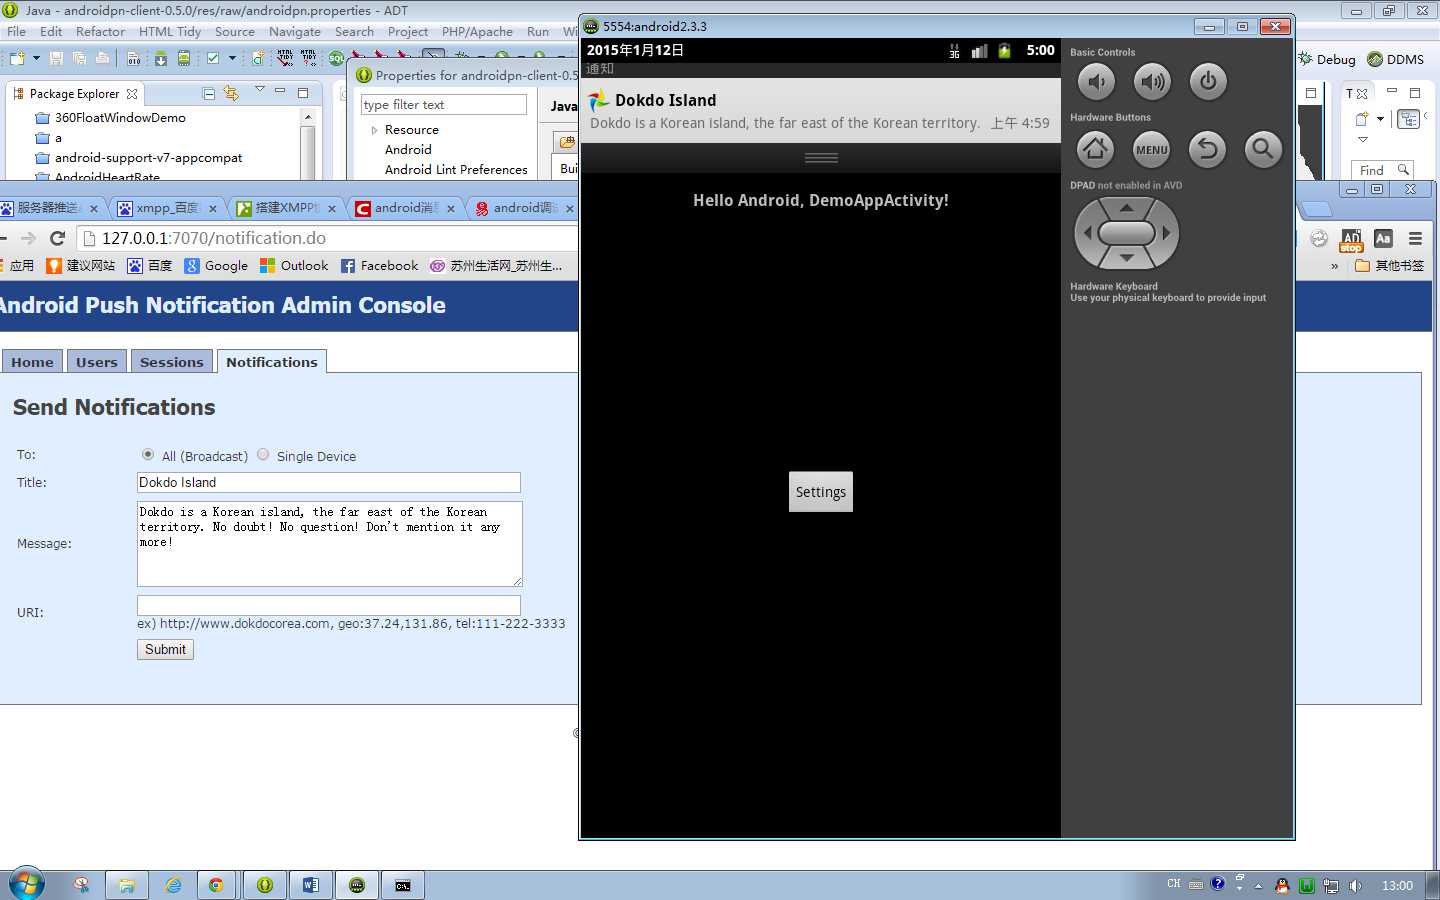The image size is (1440, 900).
Task: Open the Refactor menu
Action: click(100, 31)
